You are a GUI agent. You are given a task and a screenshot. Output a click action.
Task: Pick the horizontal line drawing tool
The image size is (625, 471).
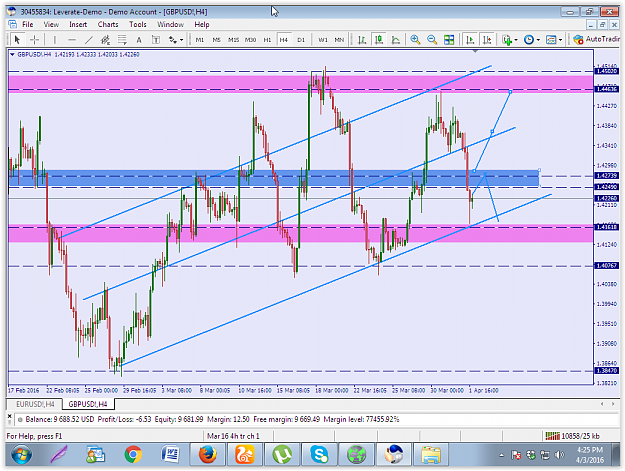tap(72, 39)
